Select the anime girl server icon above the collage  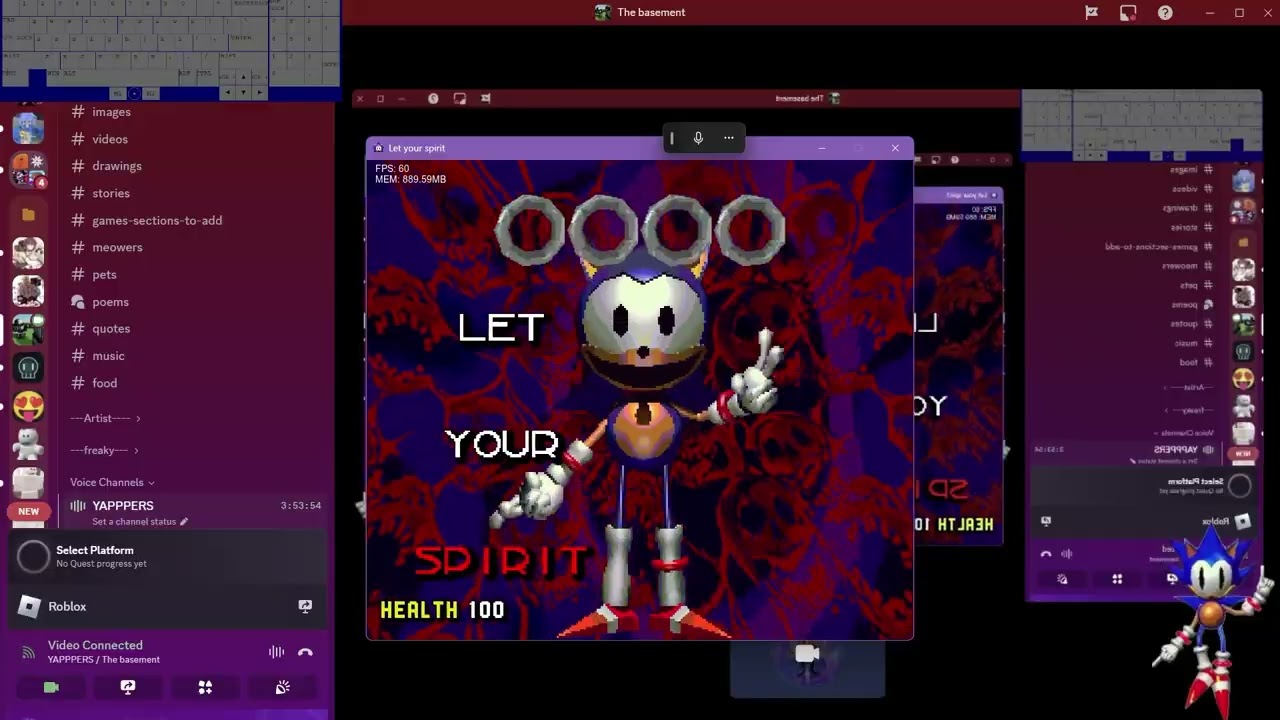pyautogui.click(x=28, y=253)
